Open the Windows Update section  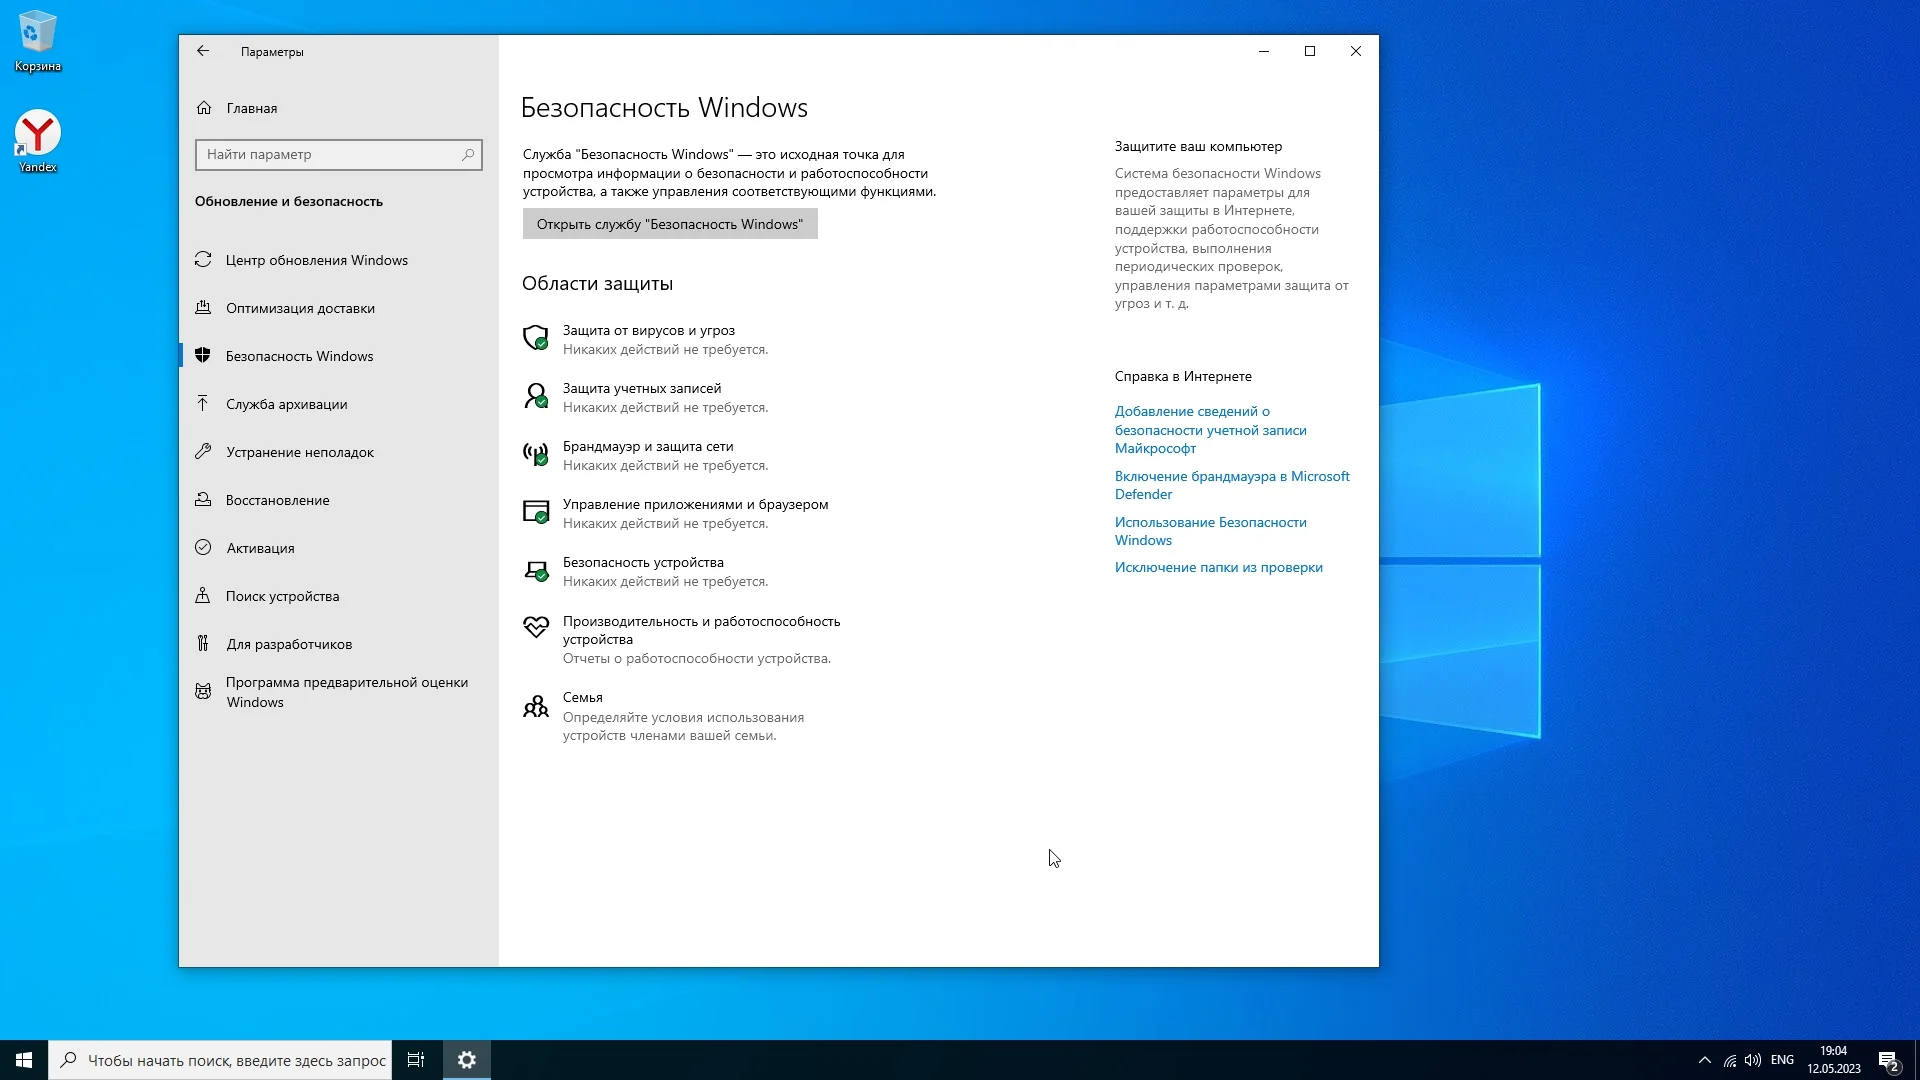pos(316,260)
